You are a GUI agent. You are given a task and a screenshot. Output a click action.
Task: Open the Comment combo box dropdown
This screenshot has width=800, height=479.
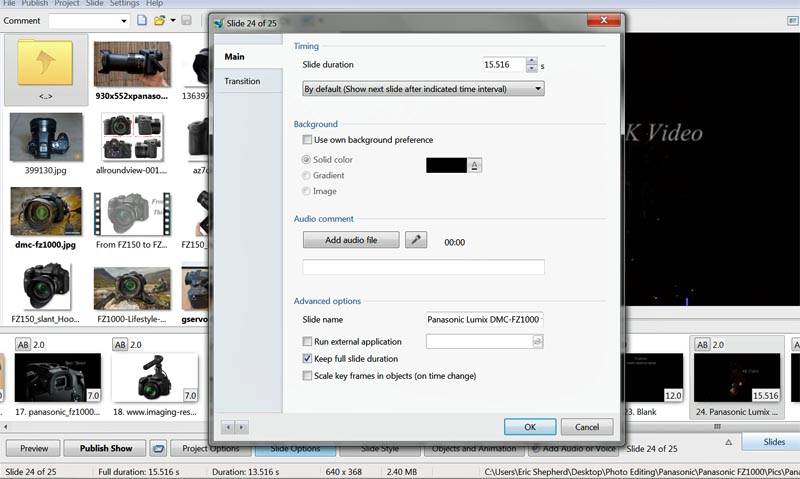[x=124, y=21]
